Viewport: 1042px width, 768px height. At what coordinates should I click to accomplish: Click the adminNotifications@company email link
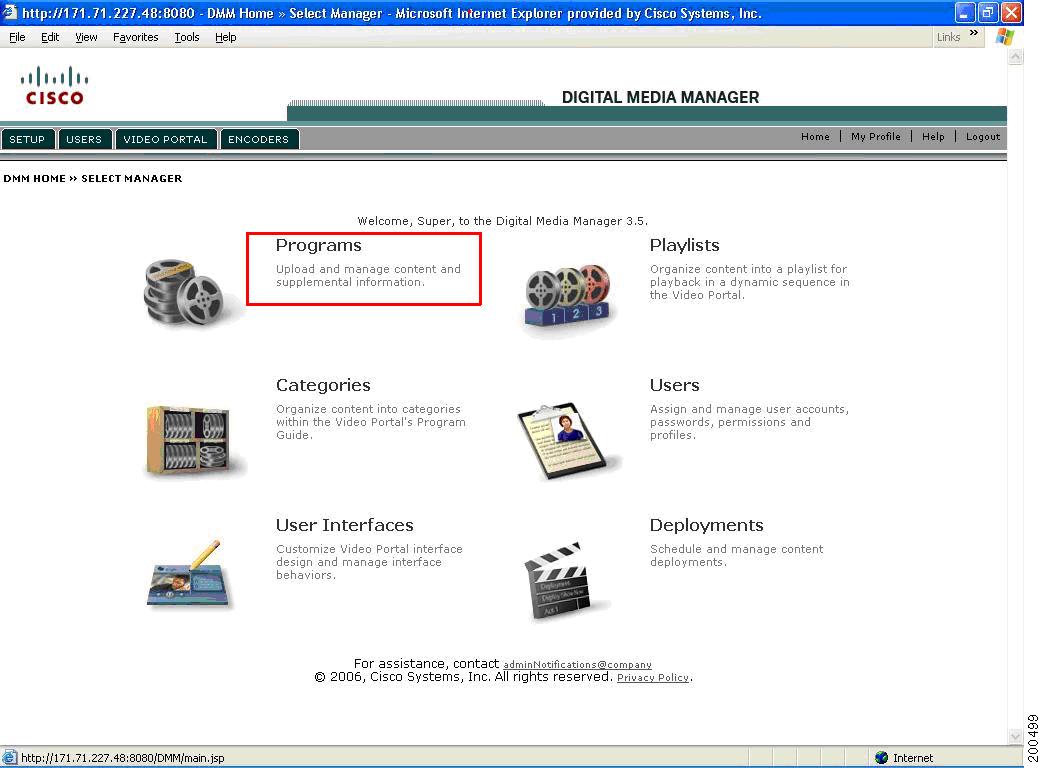(577, 663)
